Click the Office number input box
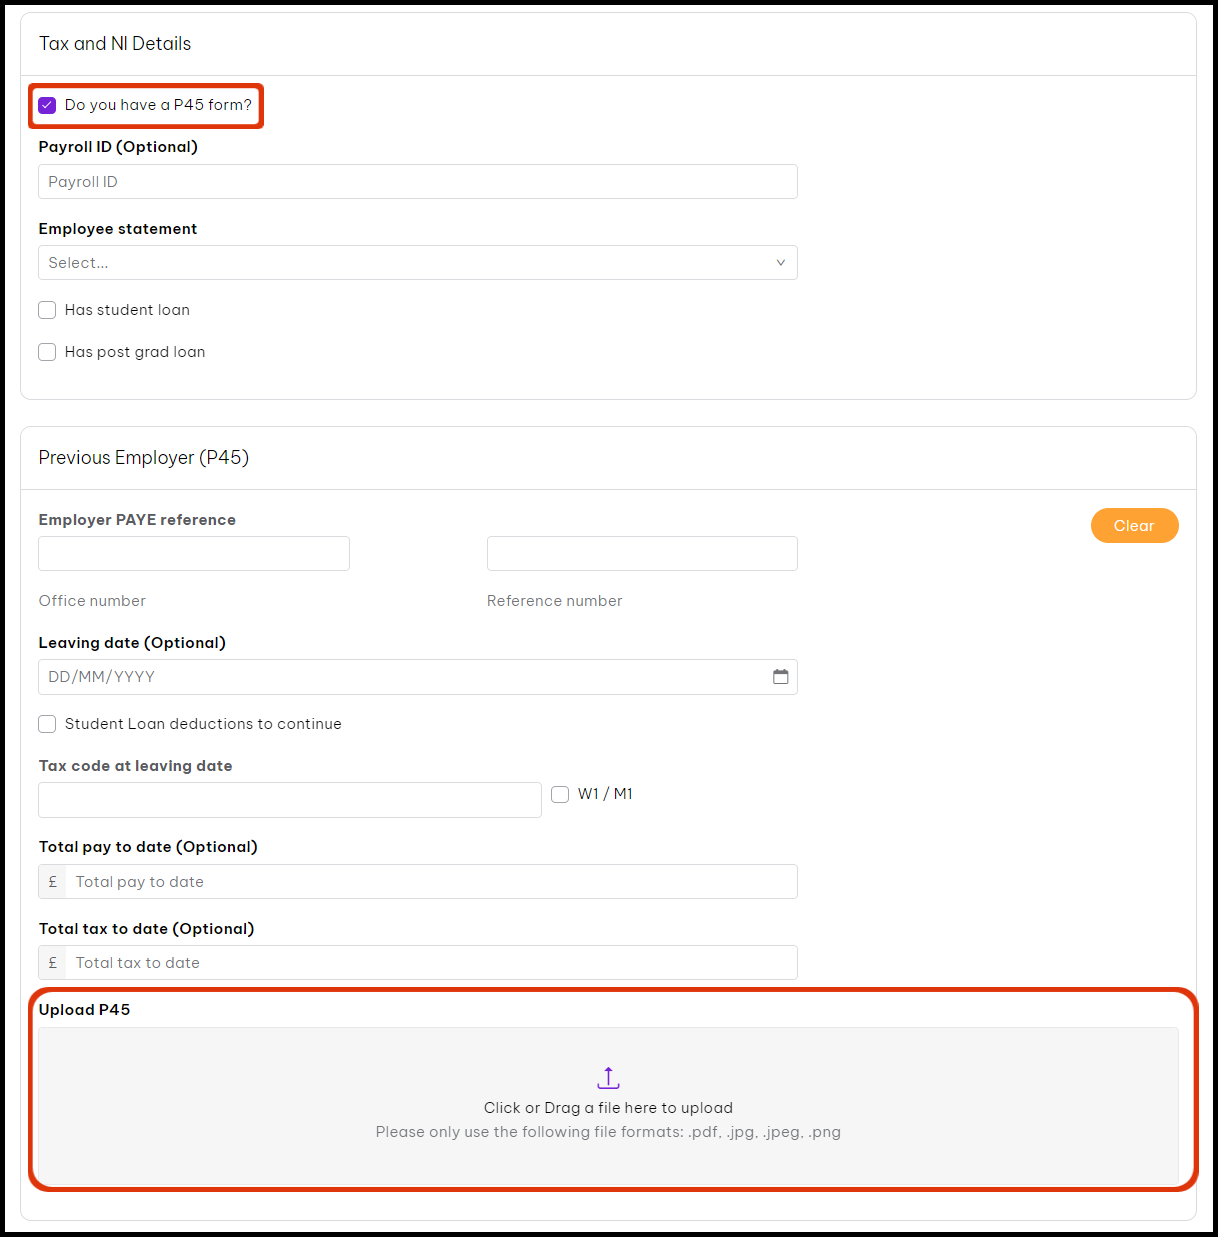This screenshot has height=1237, width=1218. [194, 554]
